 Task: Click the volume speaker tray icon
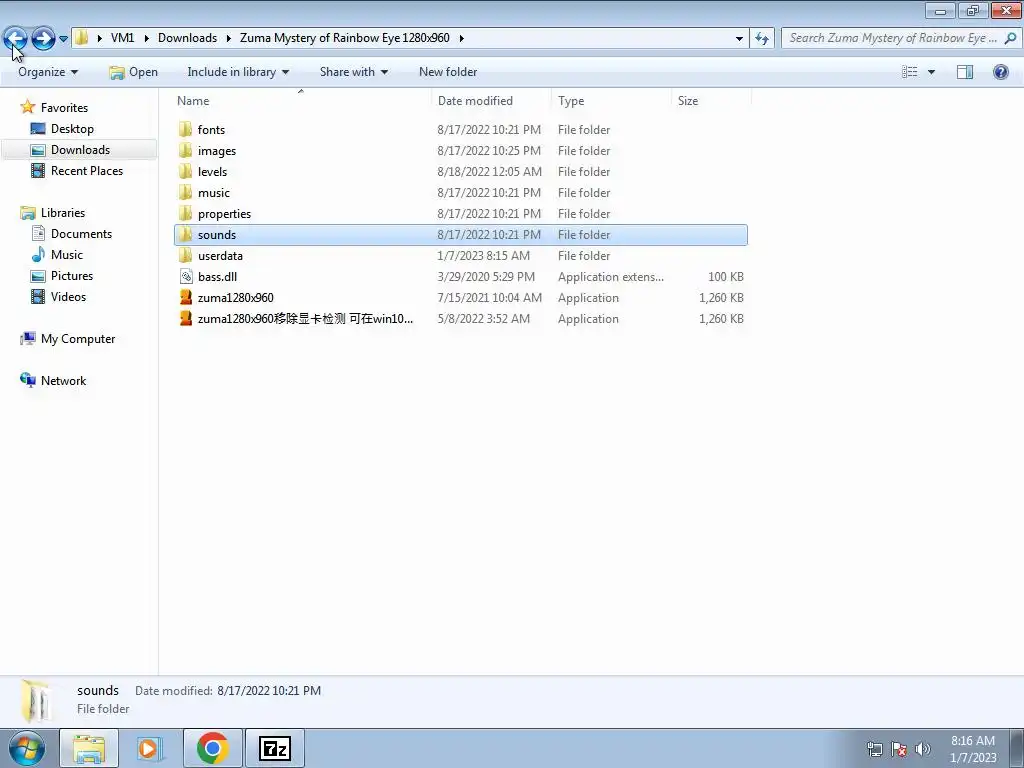coord(923,749)
